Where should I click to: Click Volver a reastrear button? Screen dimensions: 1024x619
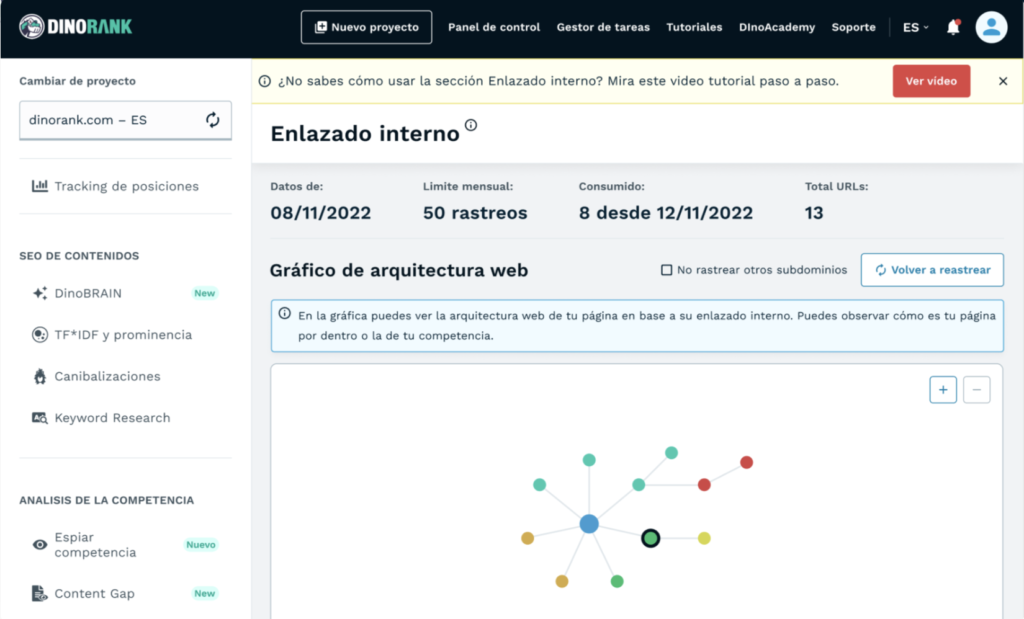[x=932, y=270]
